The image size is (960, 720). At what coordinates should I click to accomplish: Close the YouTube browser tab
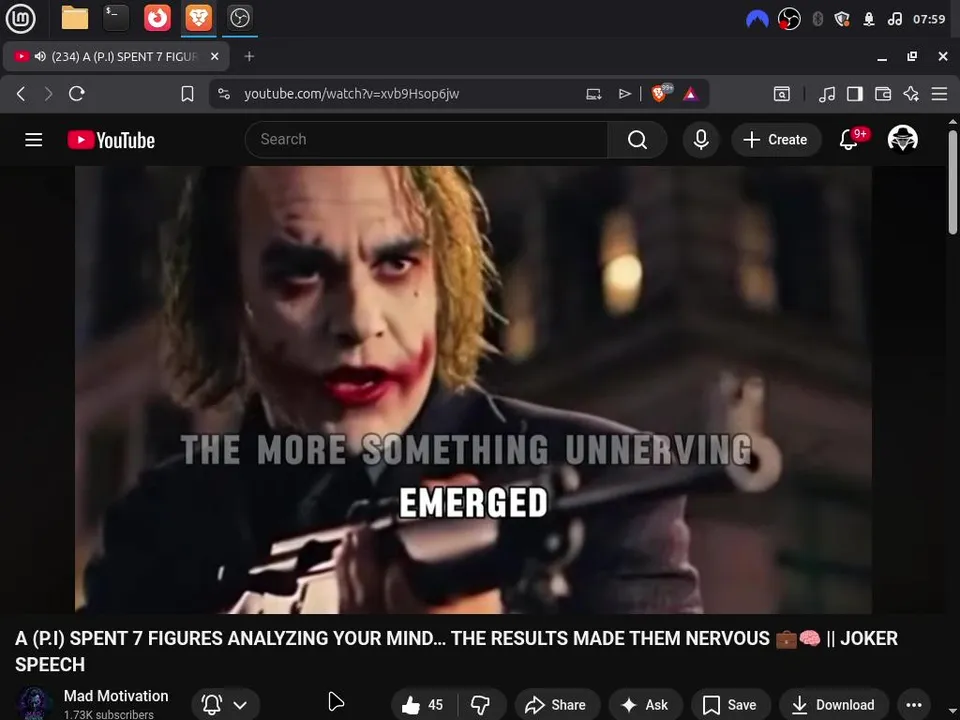pyautogui.click(x=214, y=56)
